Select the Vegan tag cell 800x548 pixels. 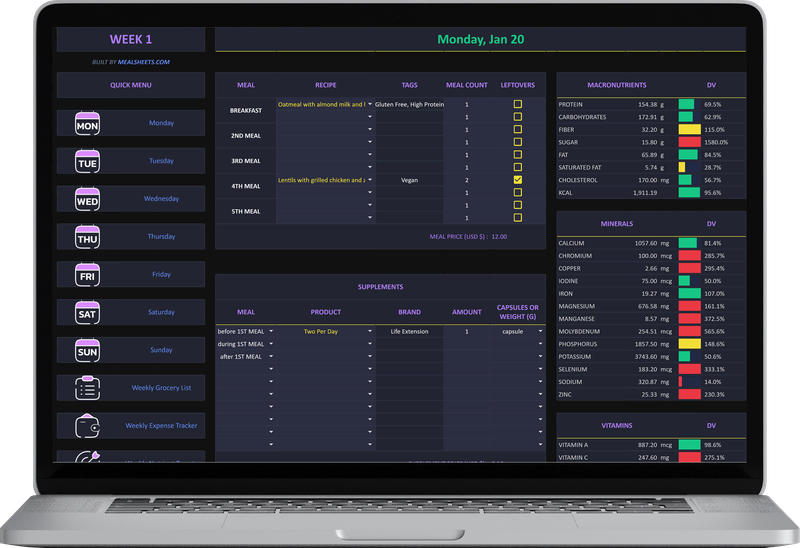point(409,180)
